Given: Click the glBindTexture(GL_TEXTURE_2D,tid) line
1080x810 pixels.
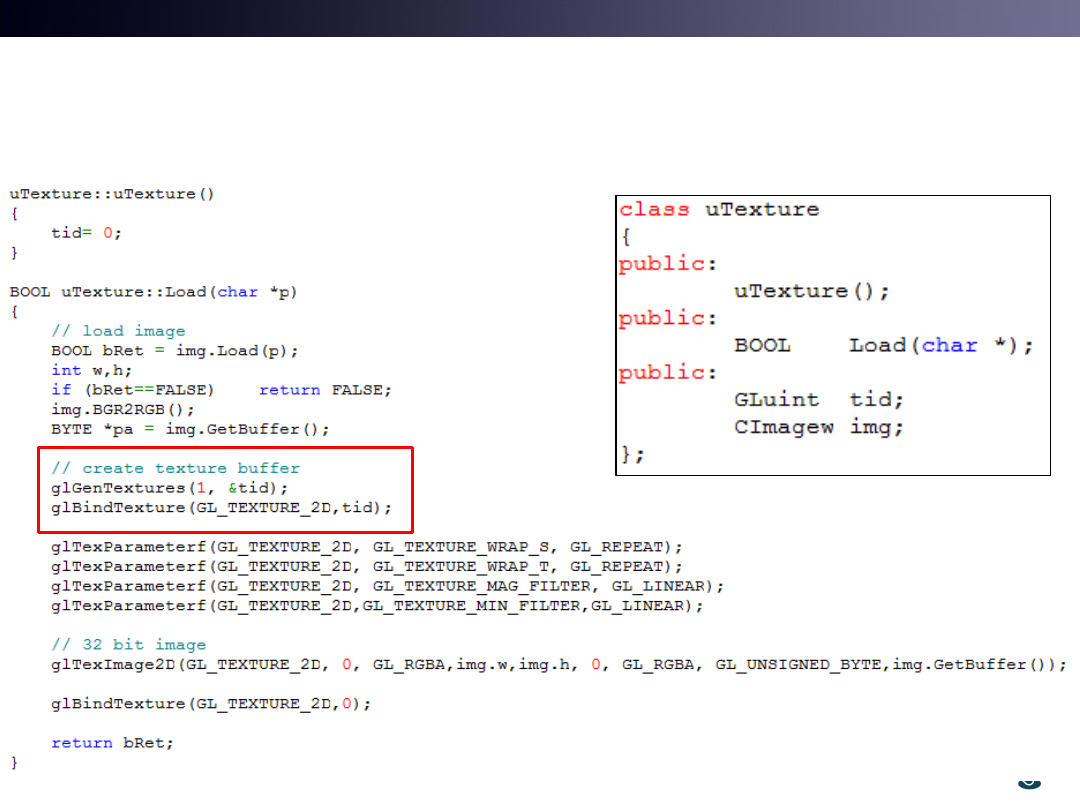Looking at the screenshot, I should [x=221, y=508].
